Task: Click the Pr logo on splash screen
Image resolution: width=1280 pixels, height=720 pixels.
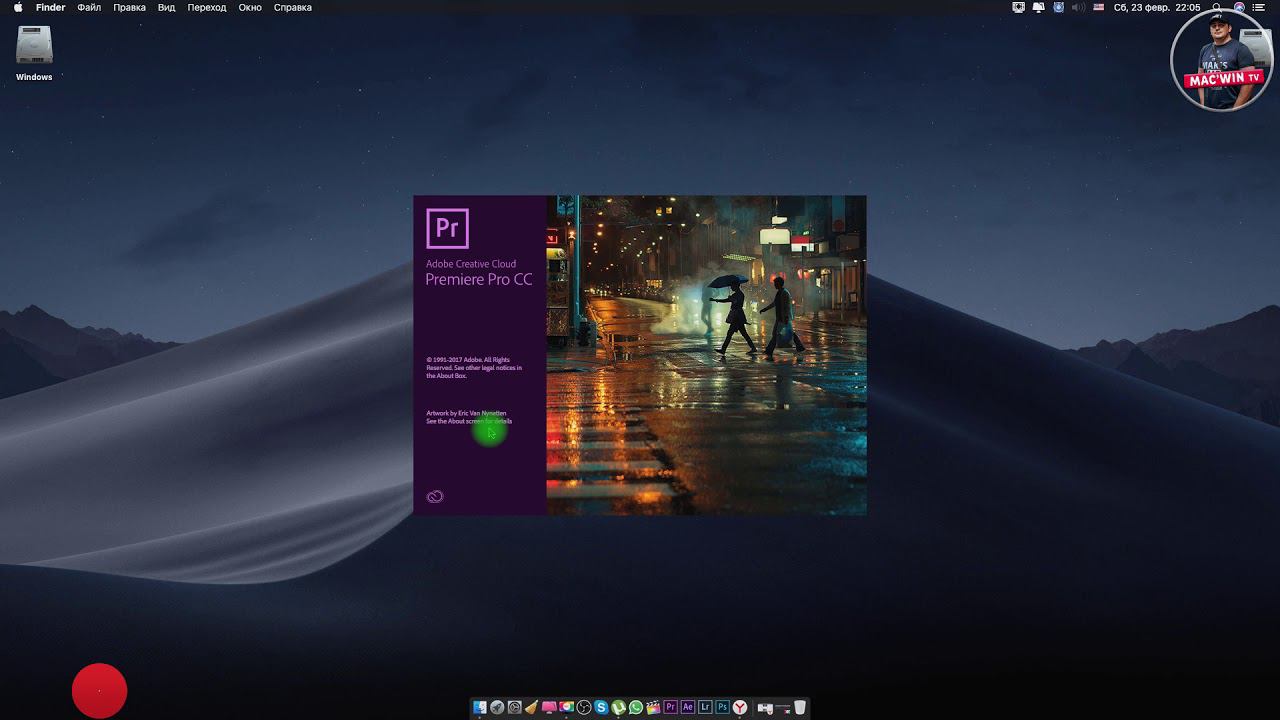Action: click(447, 228)
